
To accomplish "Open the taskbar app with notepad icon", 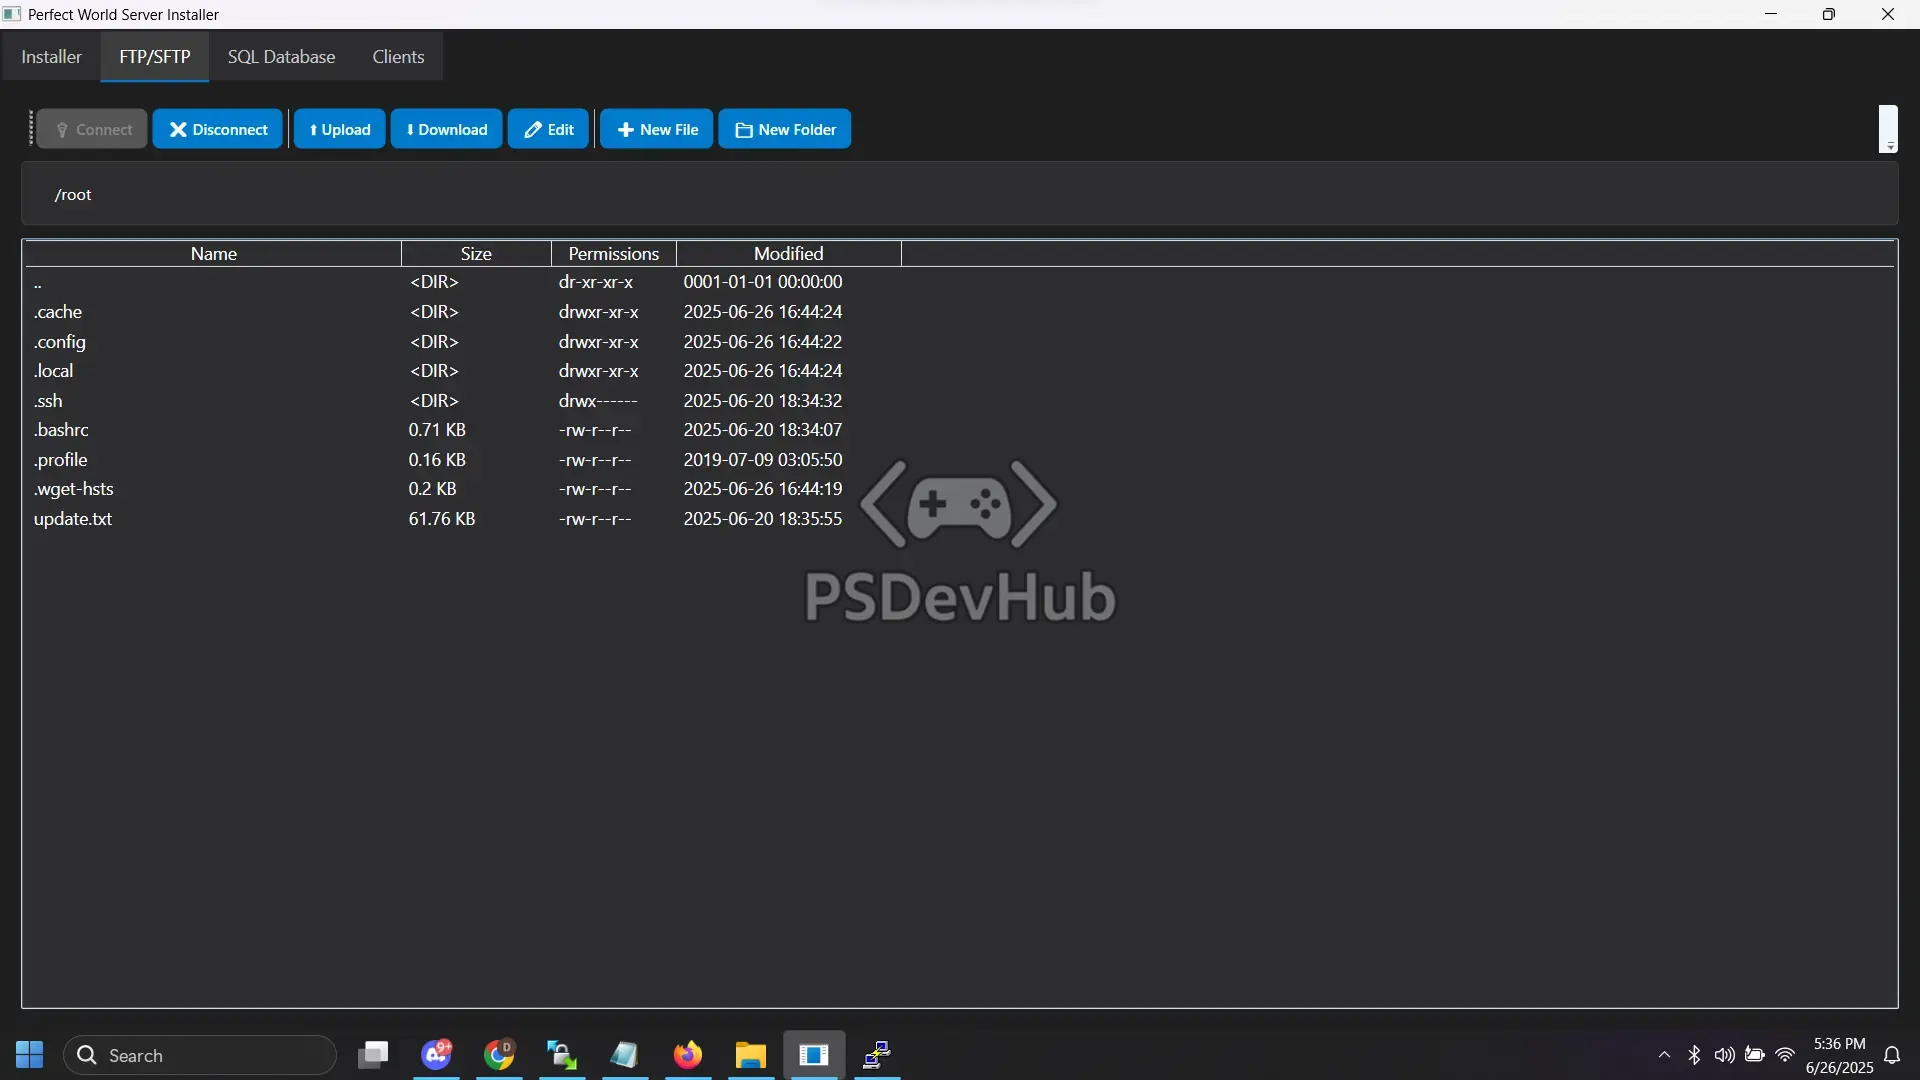I will point(625,1055).
